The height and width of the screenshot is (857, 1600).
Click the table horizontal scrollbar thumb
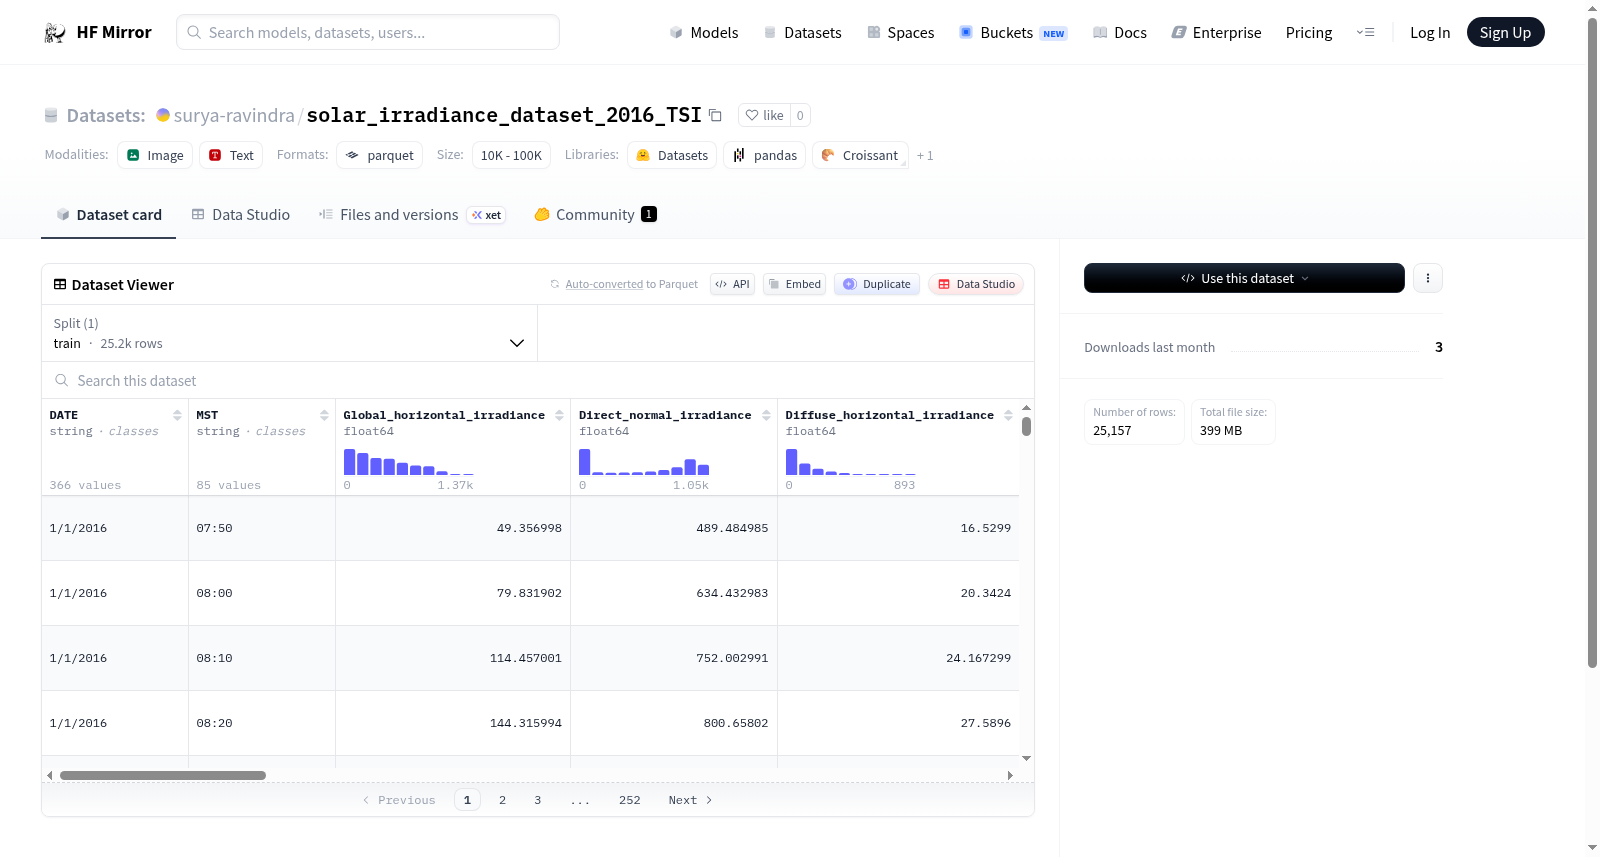pyautogui.click(x=163, y=775)
